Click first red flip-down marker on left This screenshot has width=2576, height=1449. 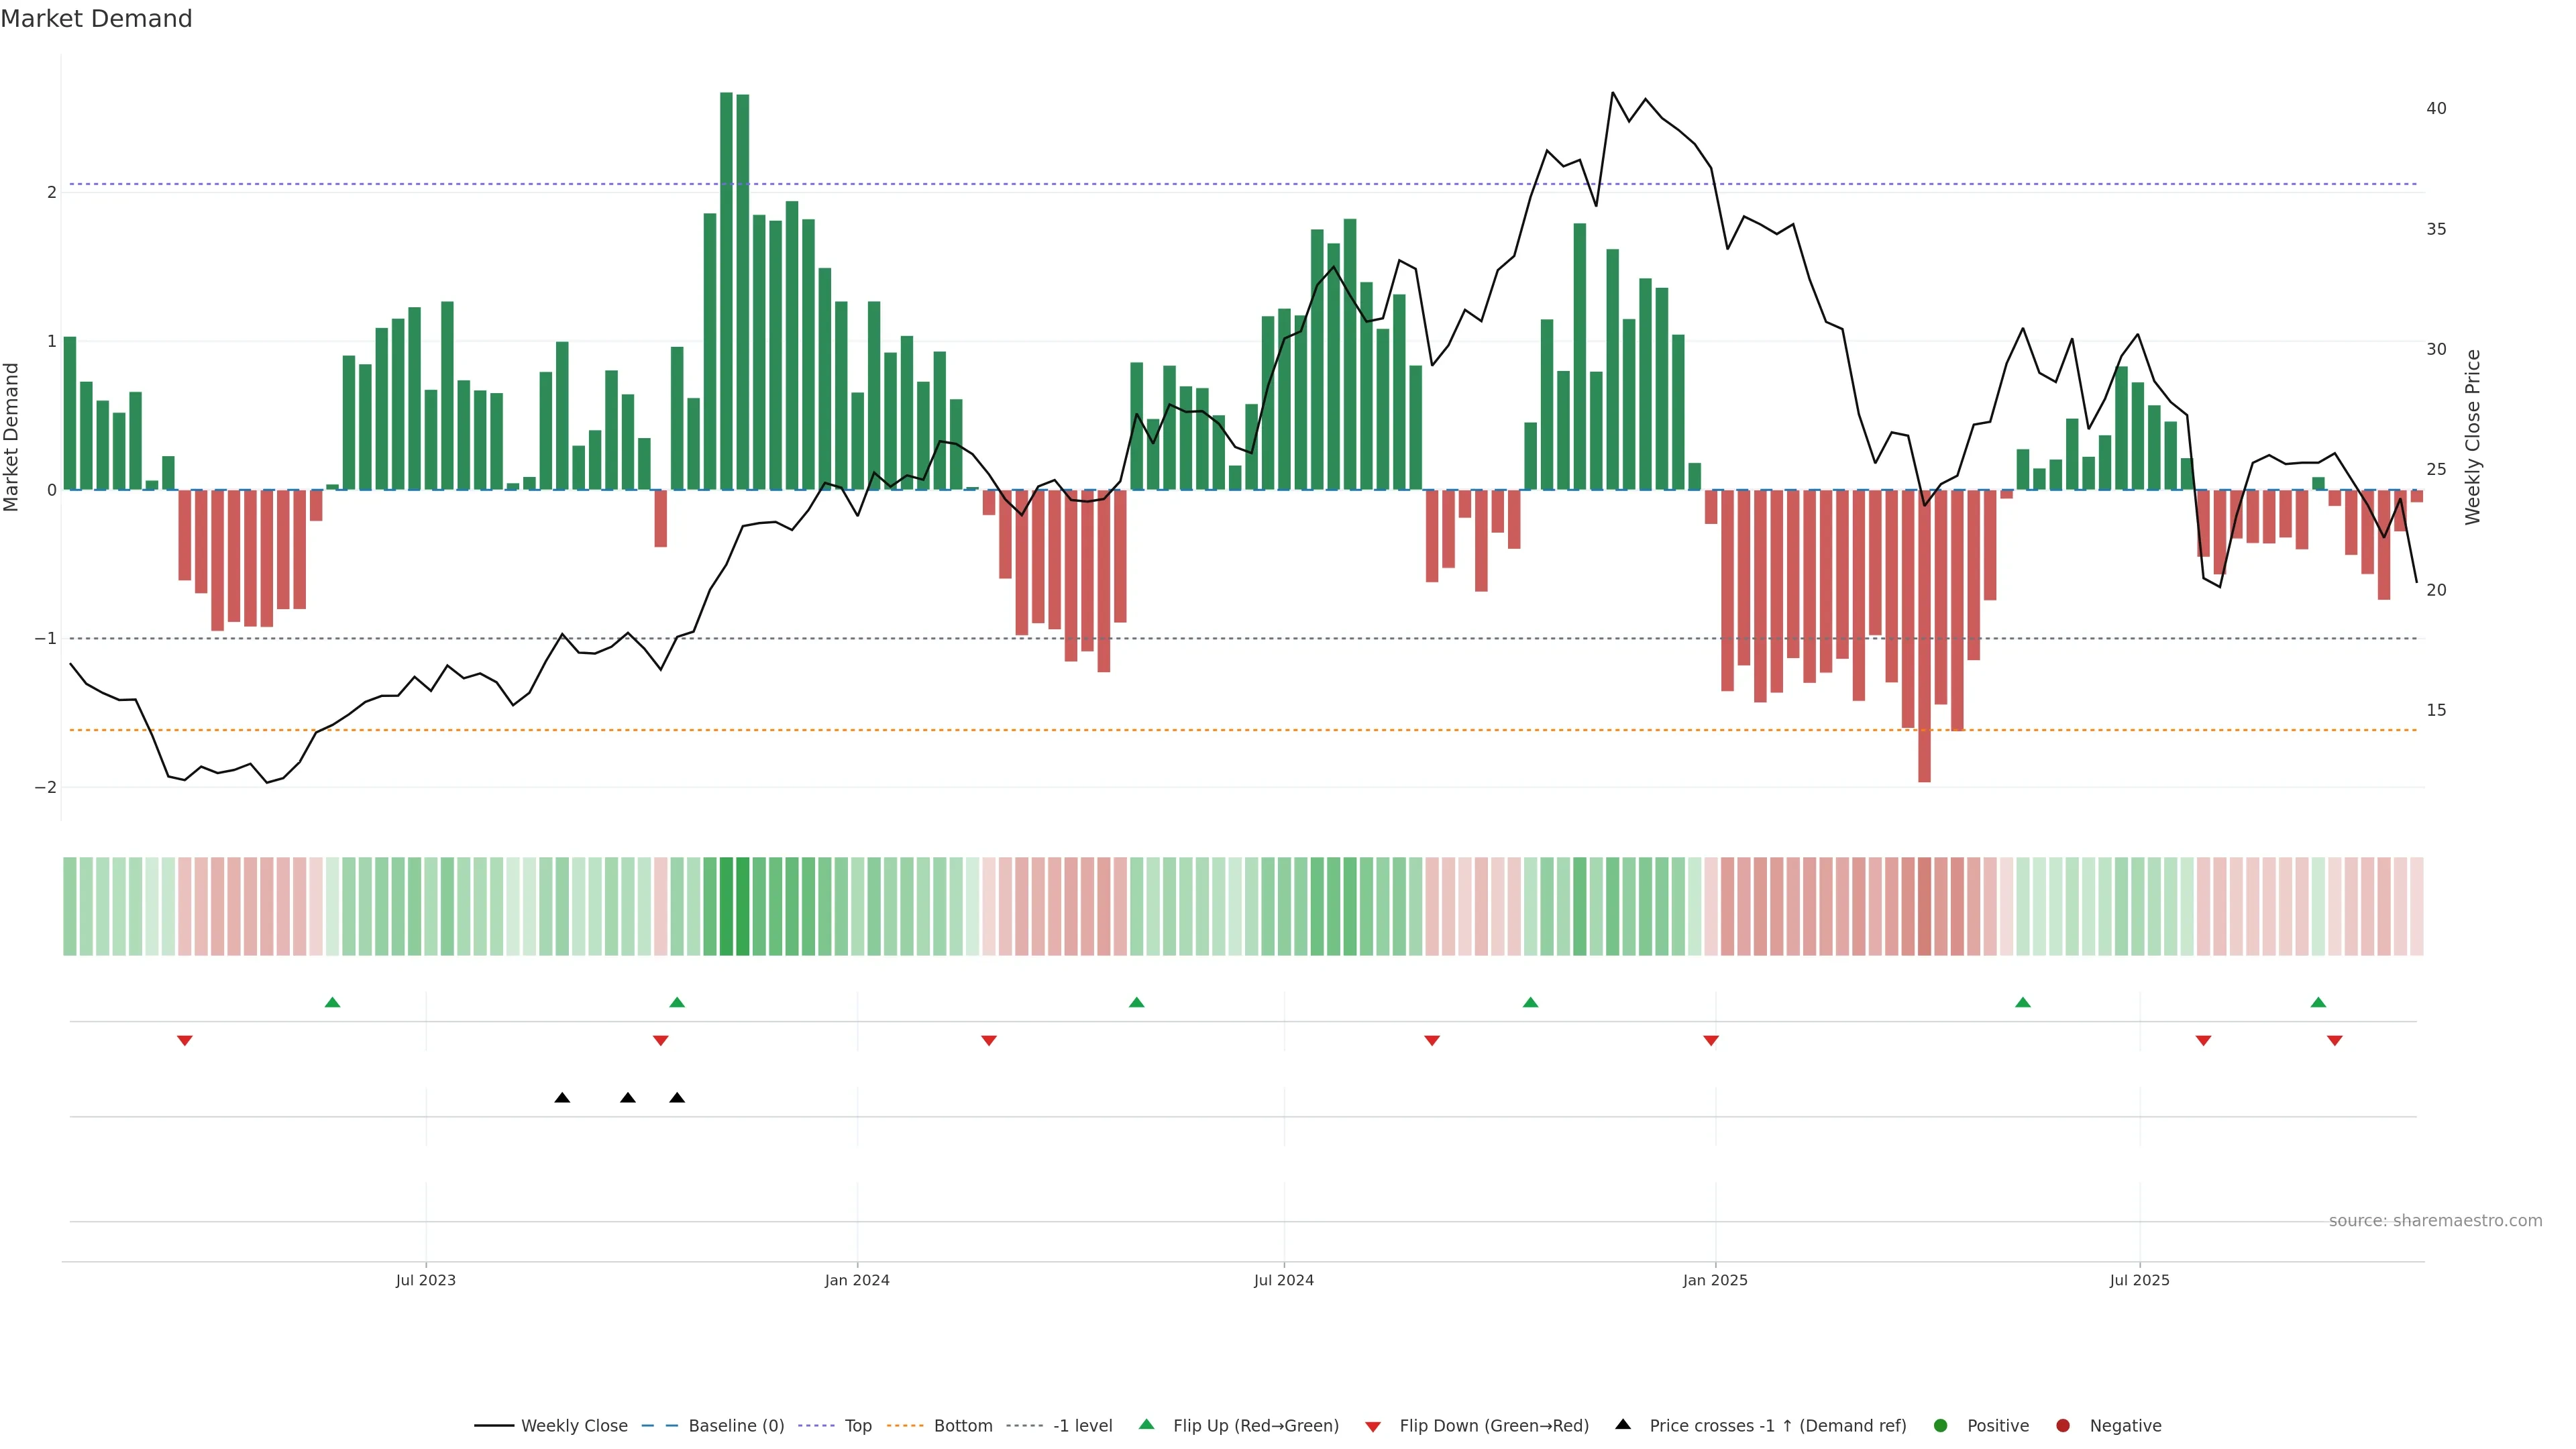click(x=184, y=1041)
